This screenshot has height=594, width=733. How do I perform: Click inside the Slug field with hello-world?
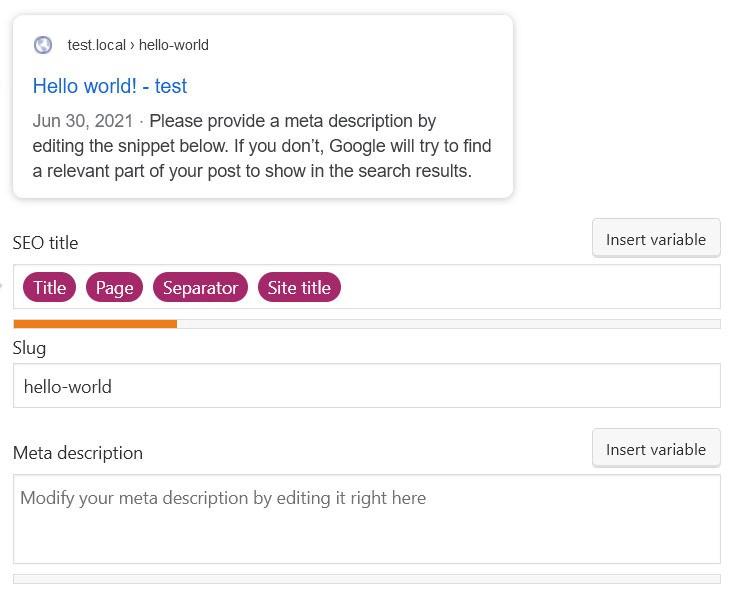[x=366, y=386]
